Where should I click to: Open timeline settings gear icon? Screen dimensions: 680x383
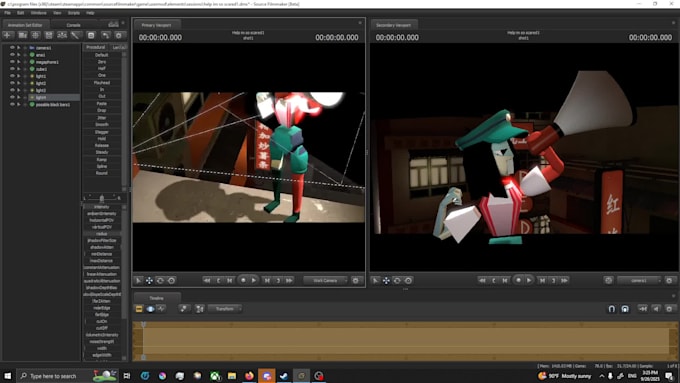(670, 309)
